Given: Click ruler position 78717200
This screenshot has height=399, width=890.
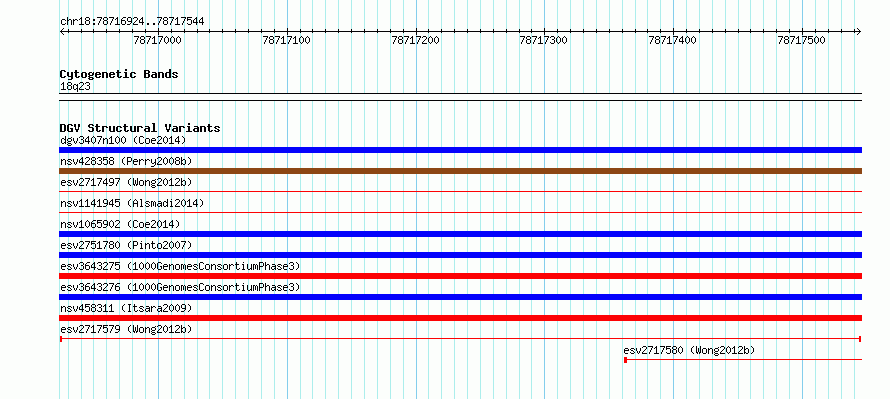Looking at the screenshot, I should pos(415,41).
